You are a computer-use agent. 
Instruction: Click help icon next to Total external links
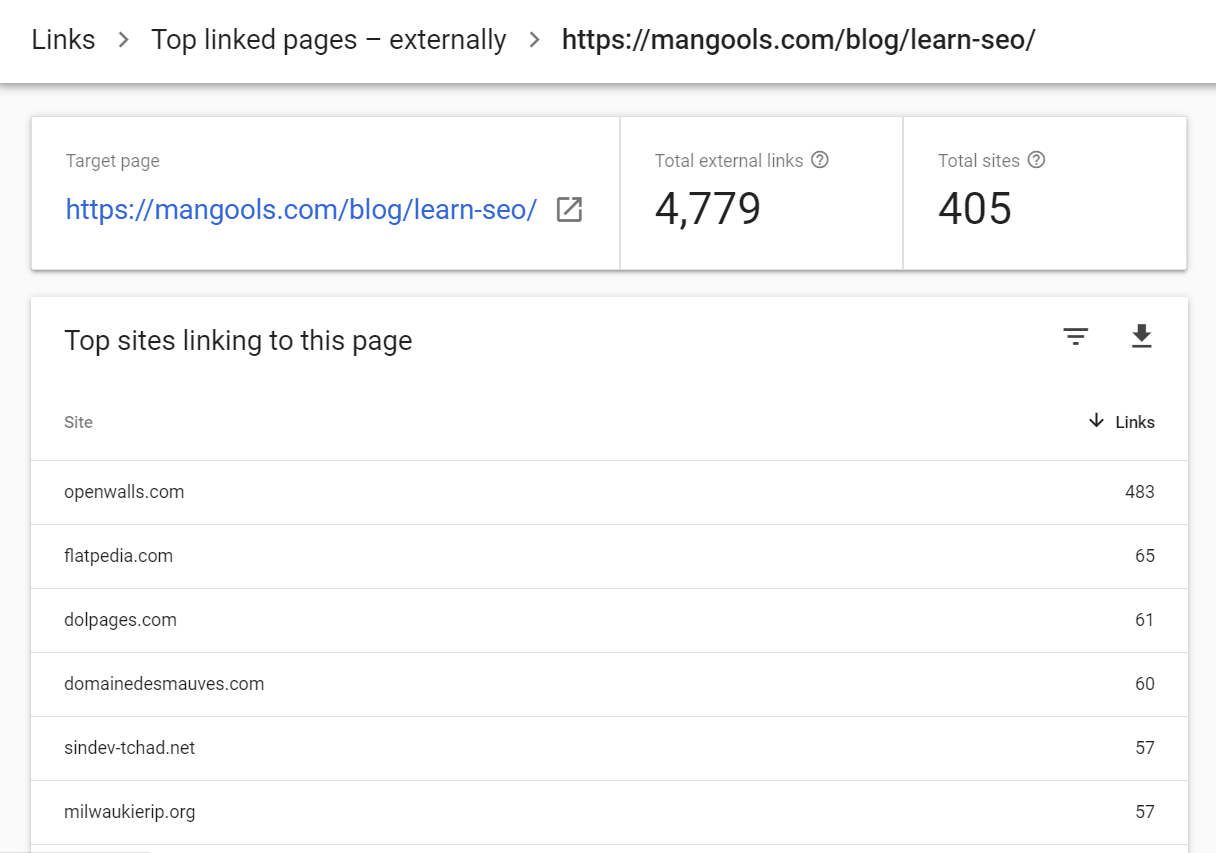[820, 160]
